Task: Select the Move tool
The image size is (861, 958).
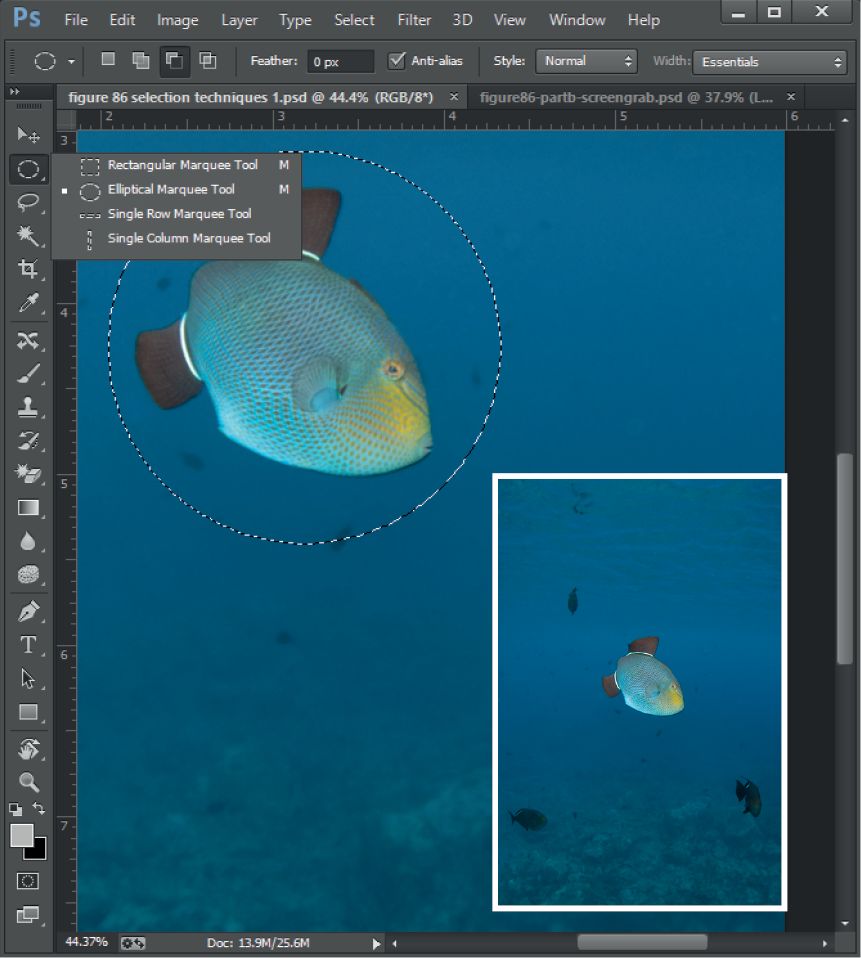Action: coord(28,134)
